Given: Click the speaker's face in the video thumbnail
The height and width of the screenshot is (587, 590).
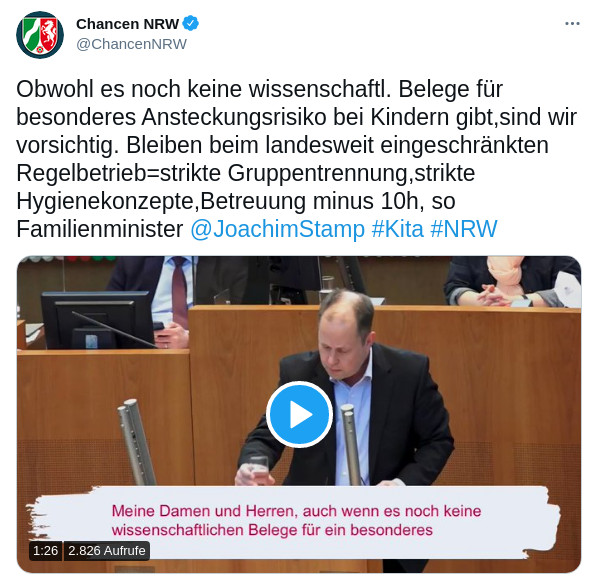Looking at the screenshot, I should (x=341, y=348).
